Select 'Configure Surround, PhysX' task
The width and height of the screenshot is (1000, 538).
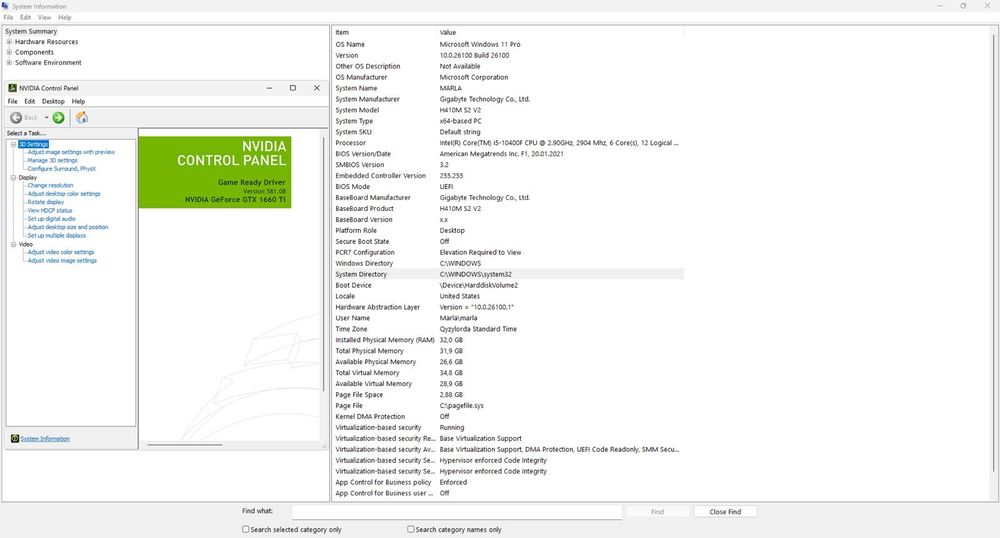[x=61, y=169]
